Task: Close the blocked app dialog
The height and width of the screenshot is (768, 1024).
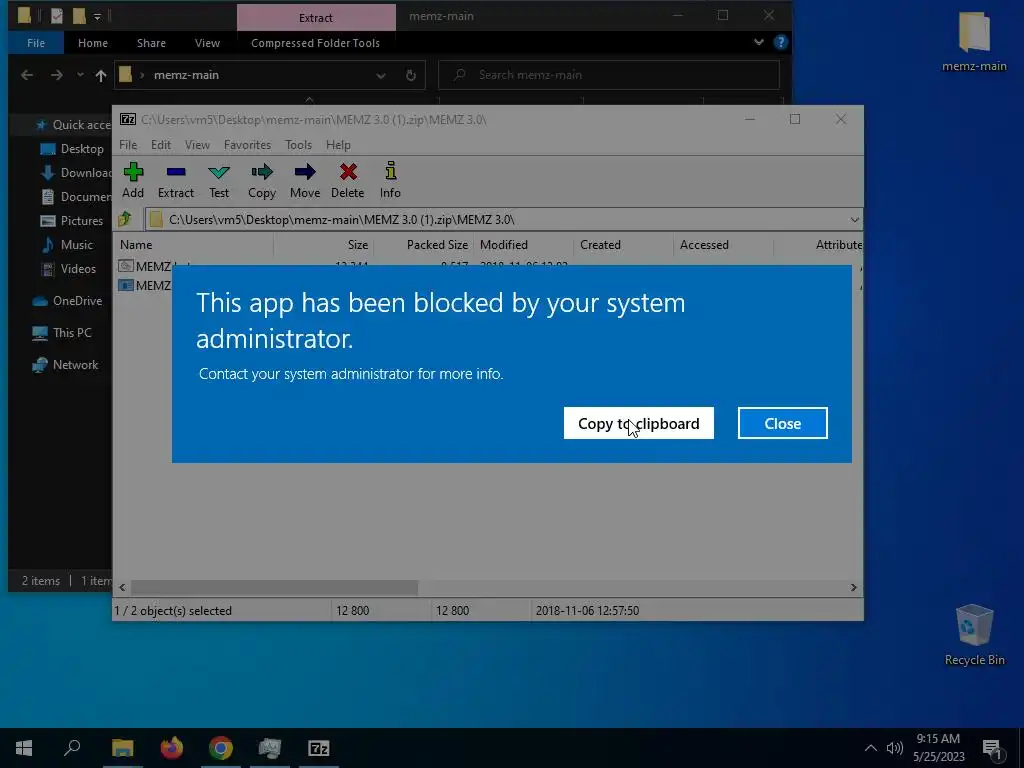Action: 782,423
